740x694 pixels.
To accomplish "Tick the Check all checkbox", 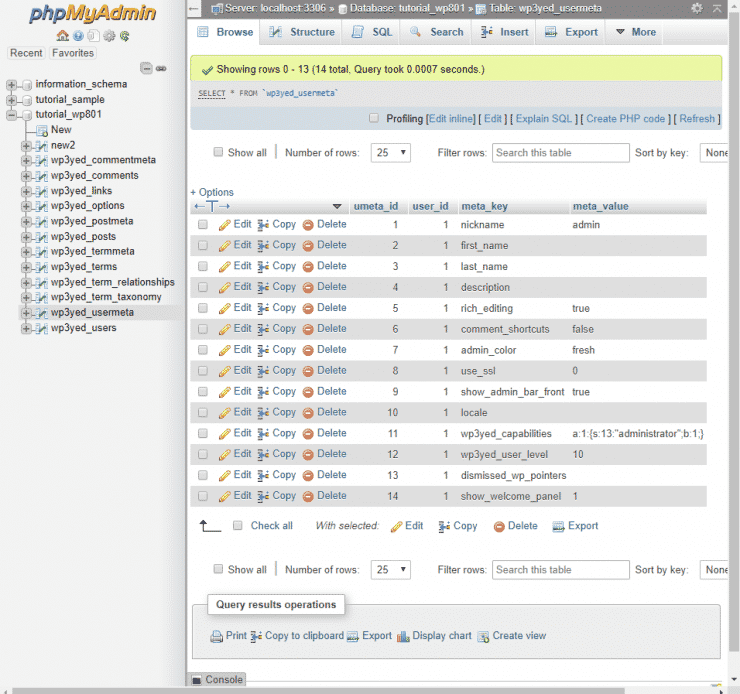I will [238, 526].
